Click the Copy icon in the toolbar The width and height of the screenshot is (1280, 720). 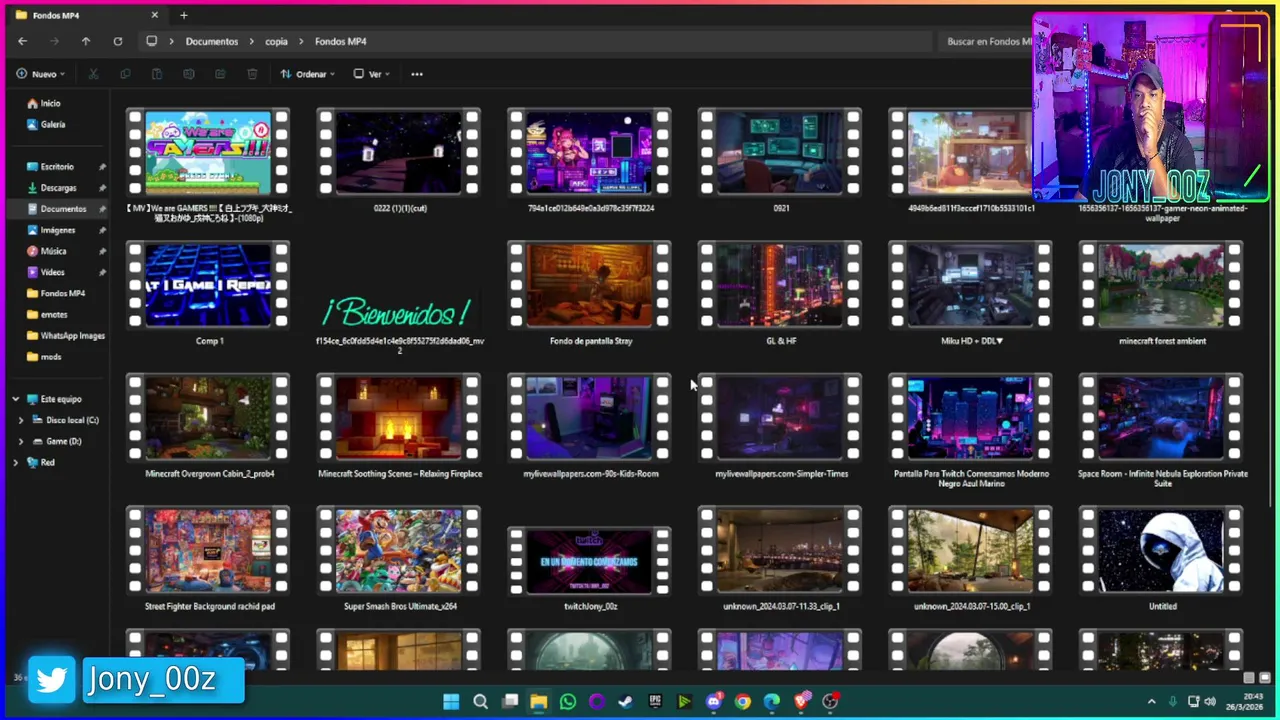click(125, 74)
